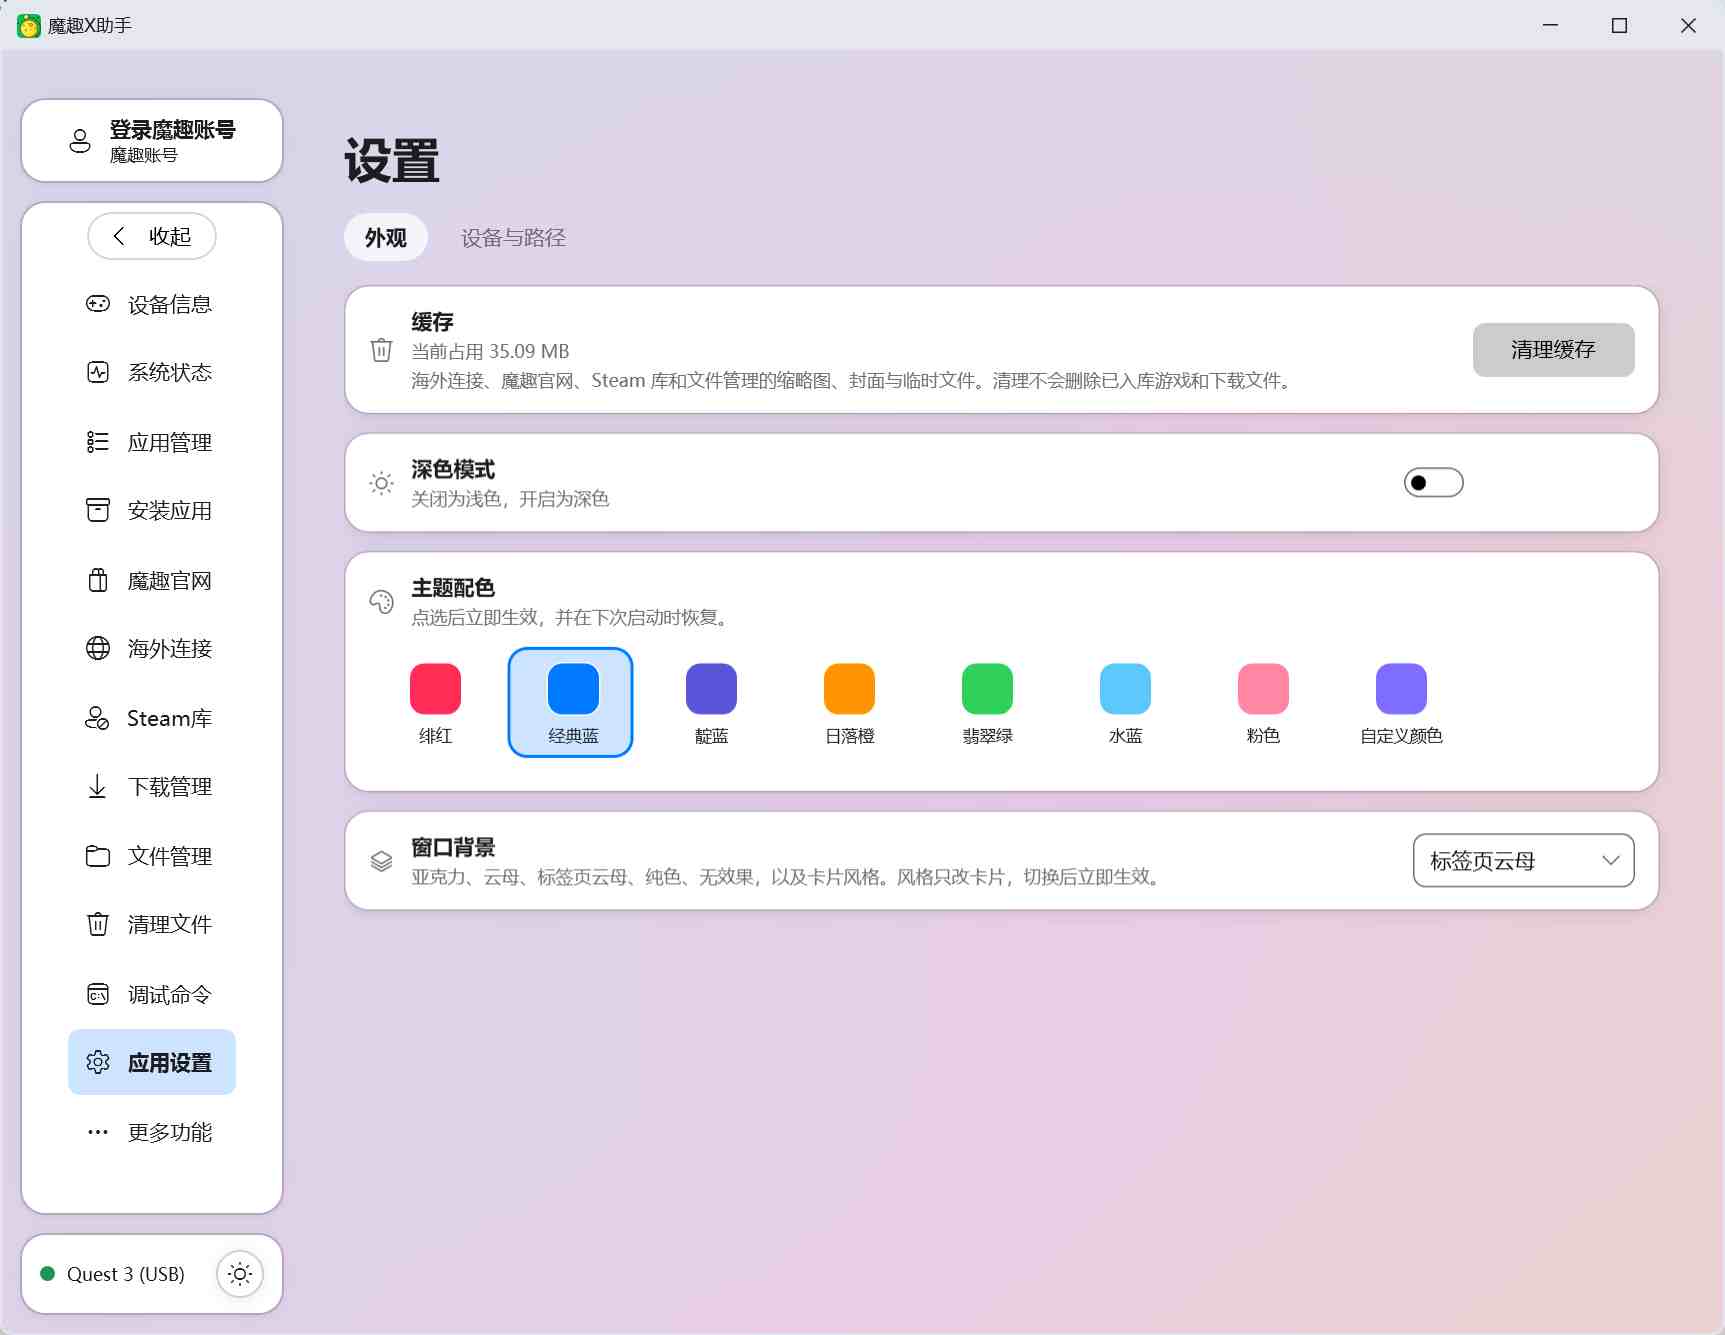
Task: Click the palette icon beside 主题配色
Action: coord(381,602)
